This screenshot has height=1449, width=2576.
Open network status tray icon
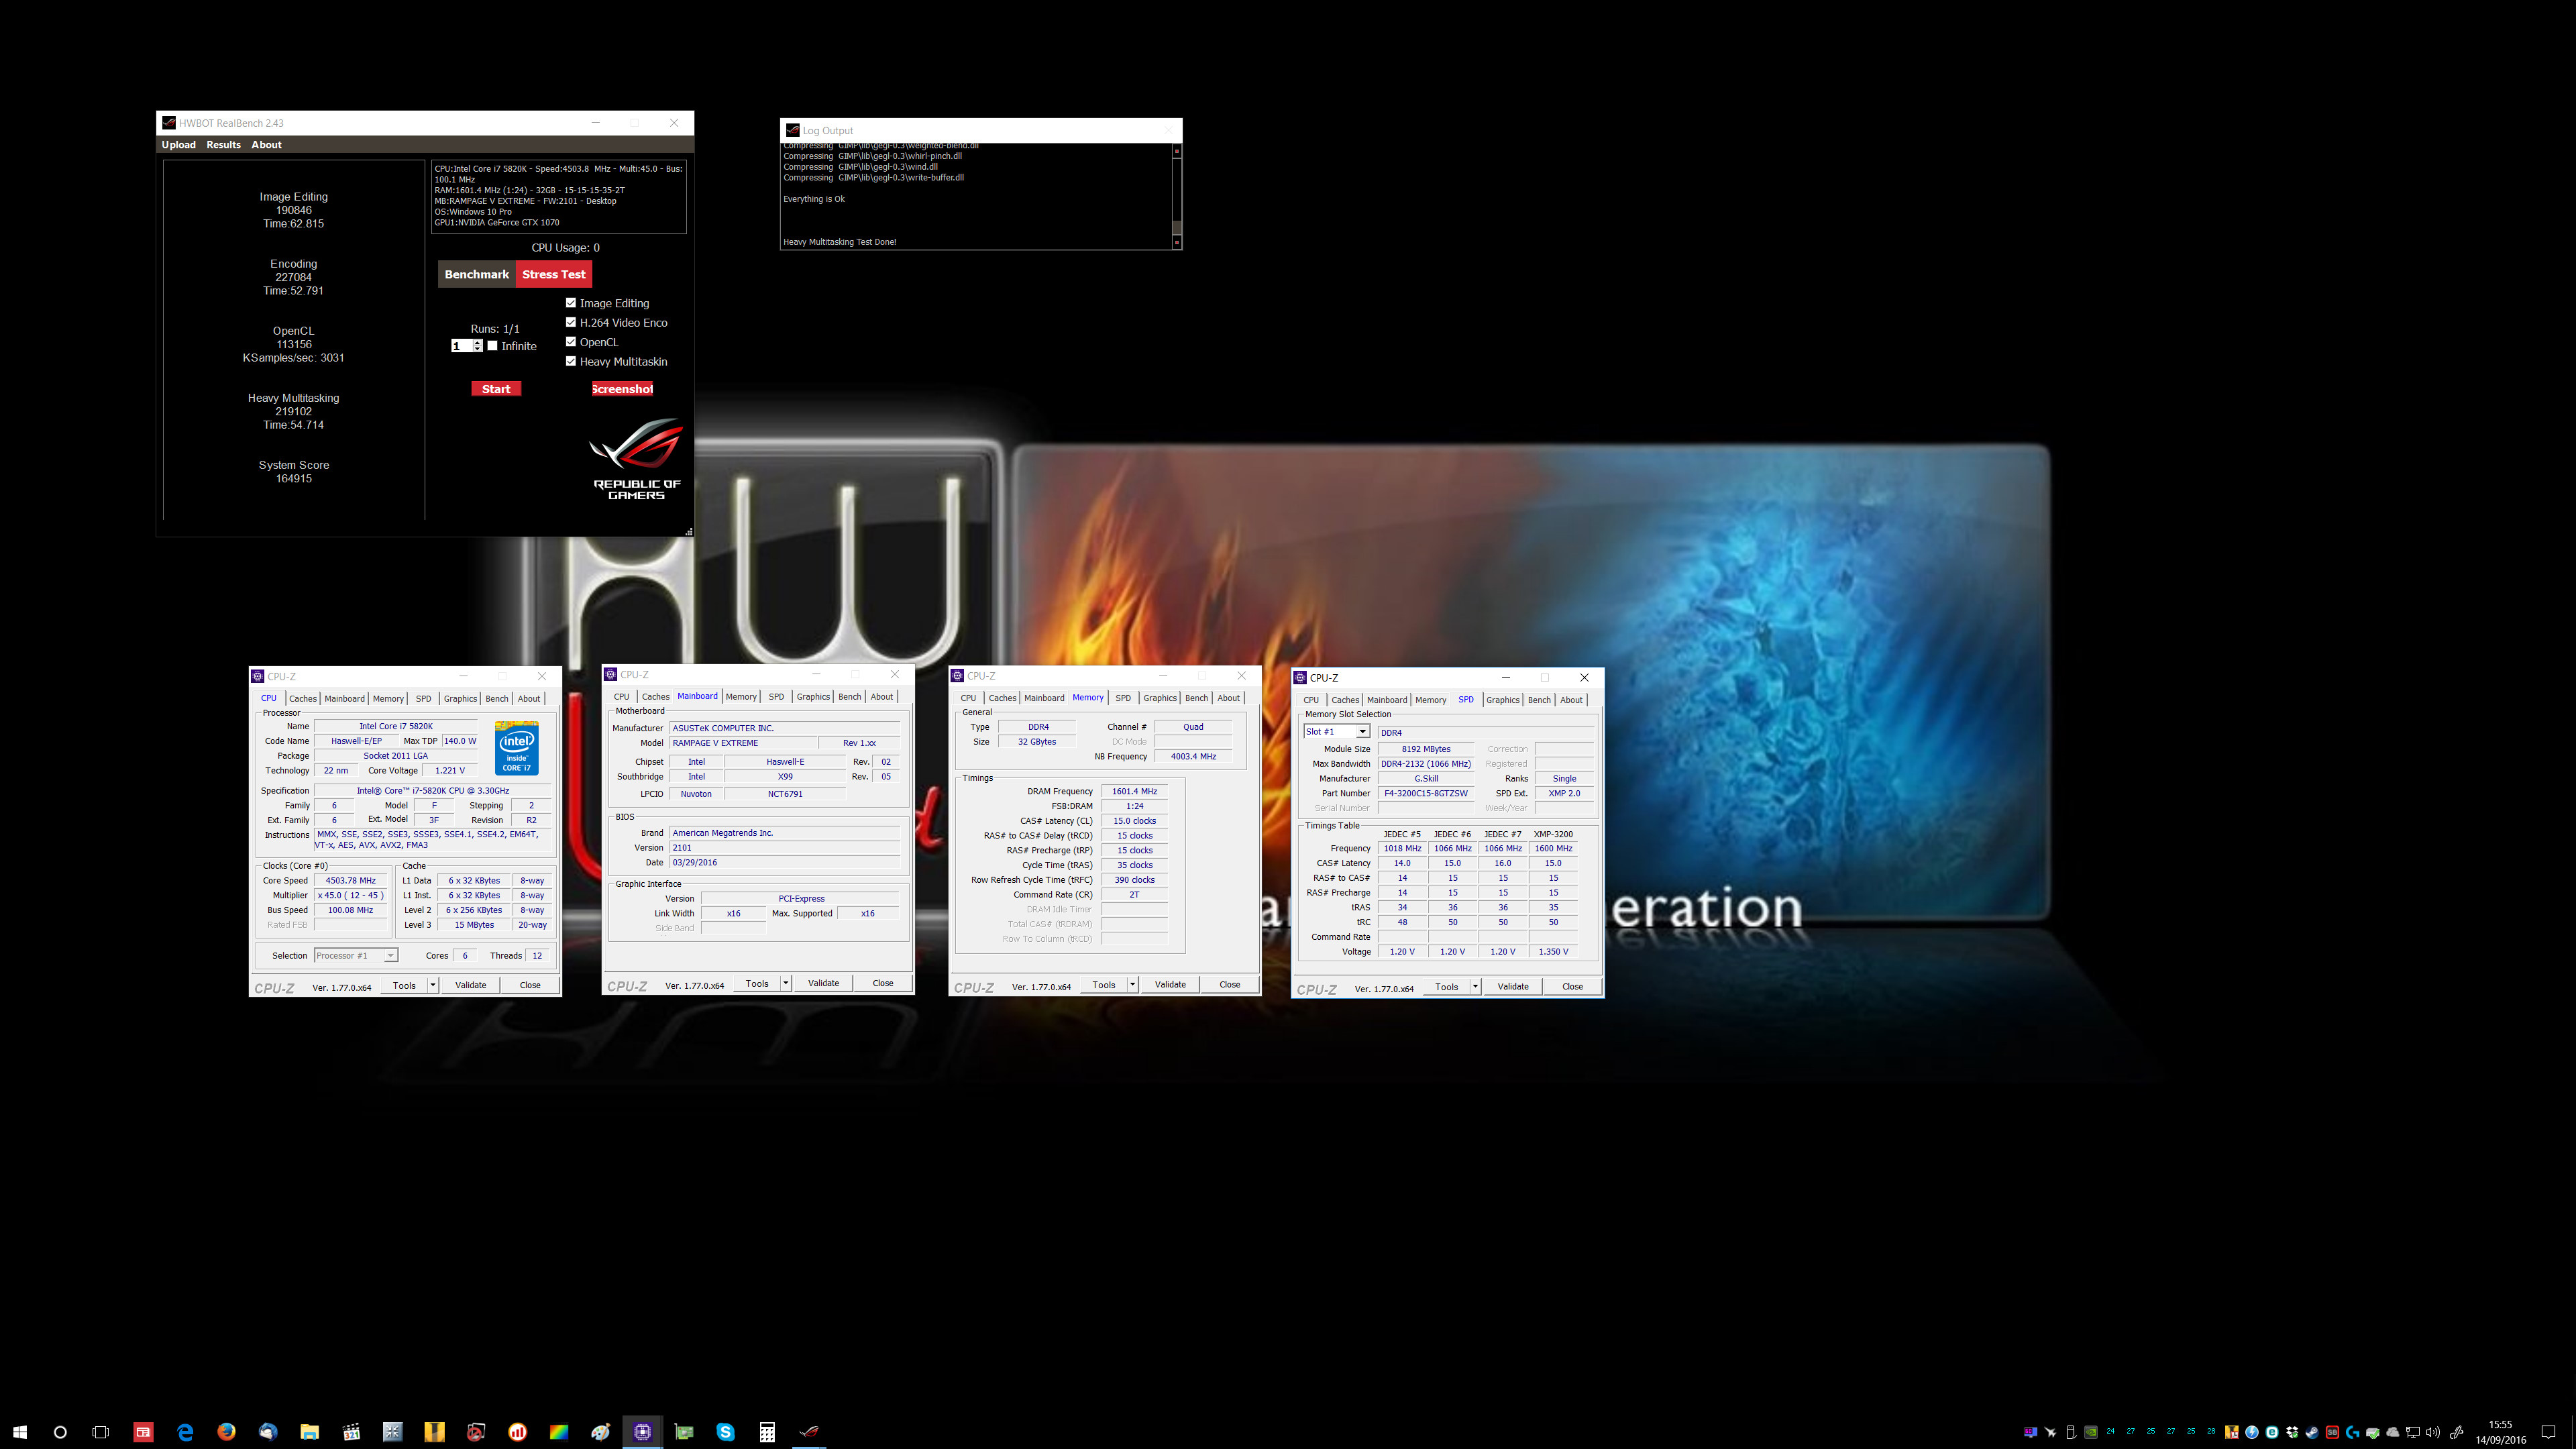2413,1432
